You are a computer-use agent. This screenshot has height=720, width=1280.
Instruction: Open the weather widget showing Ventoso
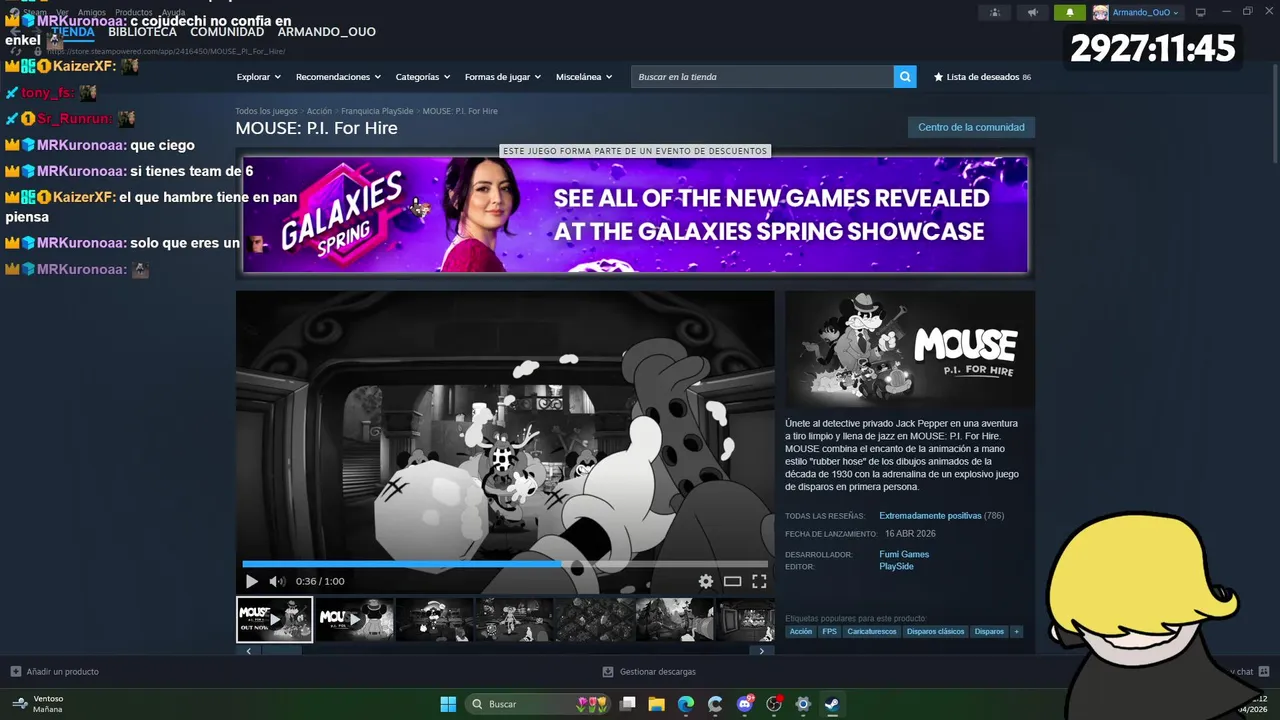coord(38,704)
